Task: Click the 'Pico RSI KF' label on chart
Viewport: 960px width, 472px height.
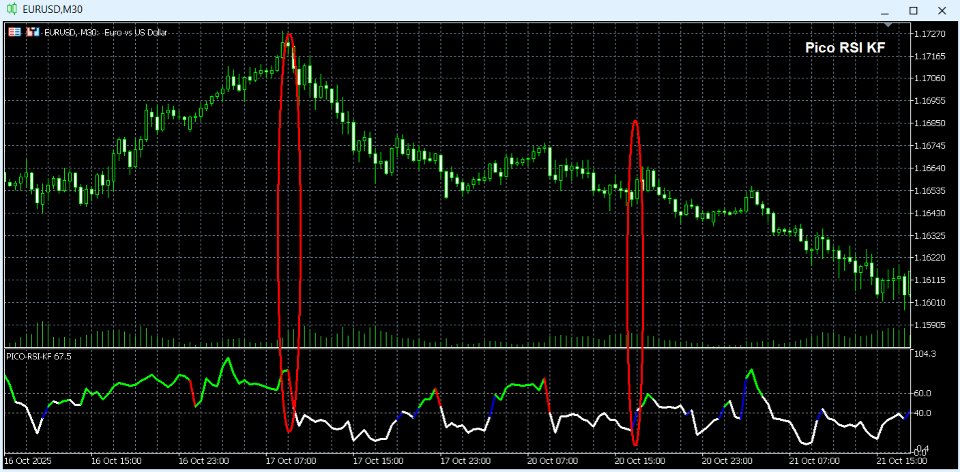Action: [844, 48]
